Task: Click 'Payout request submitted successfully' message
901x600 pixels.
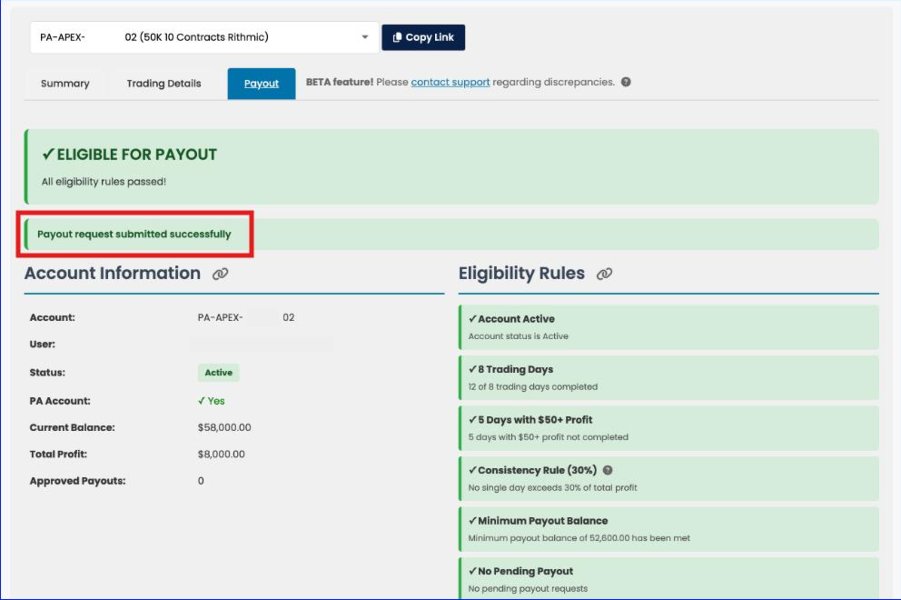Action: [x=134, y=234]
